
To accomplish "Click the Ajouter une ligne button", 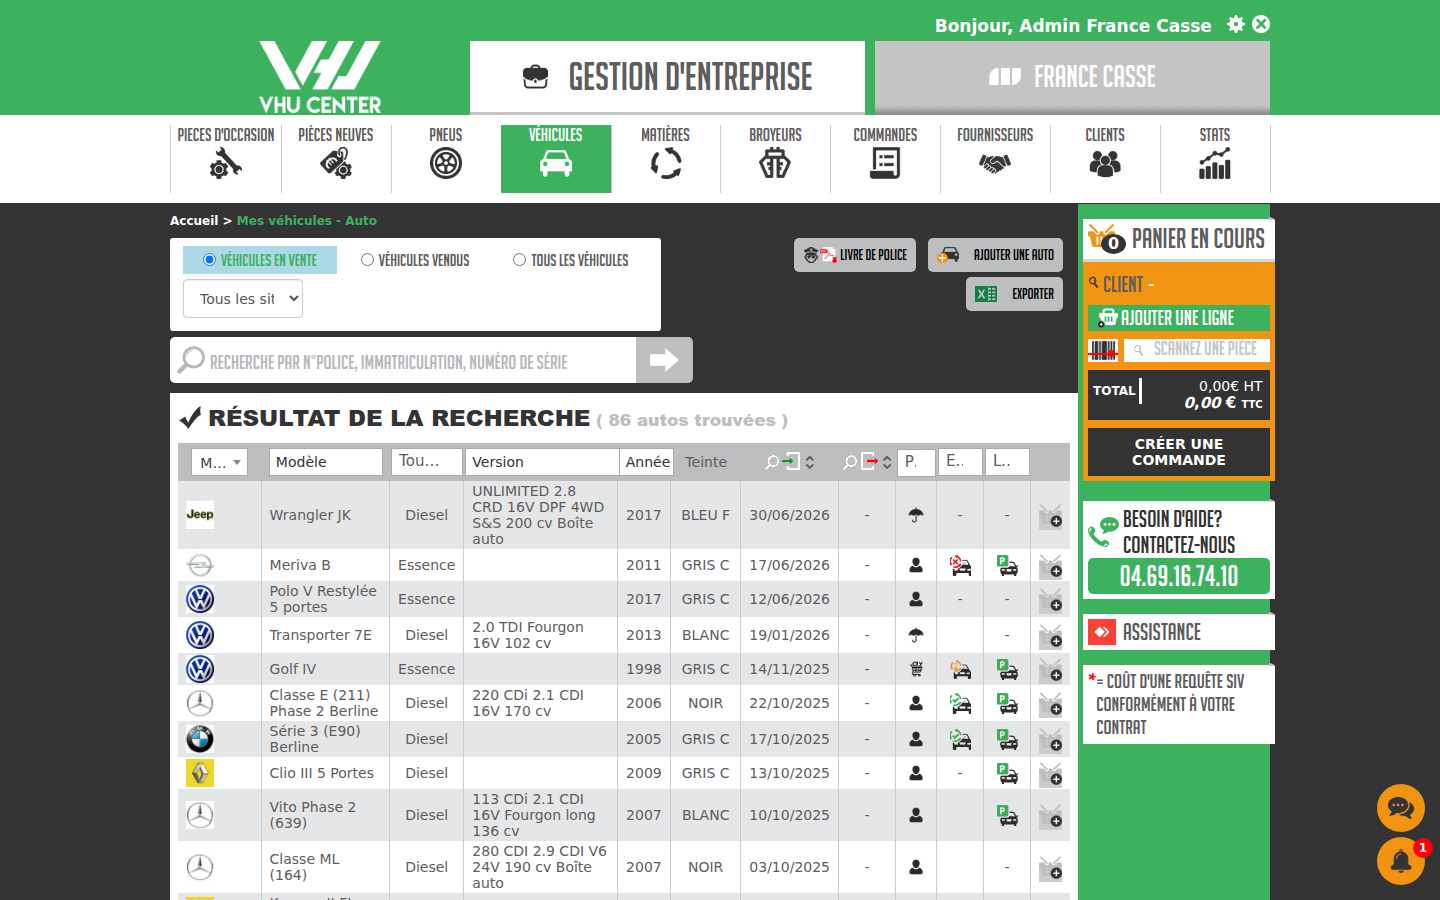I will [1178, 318].
